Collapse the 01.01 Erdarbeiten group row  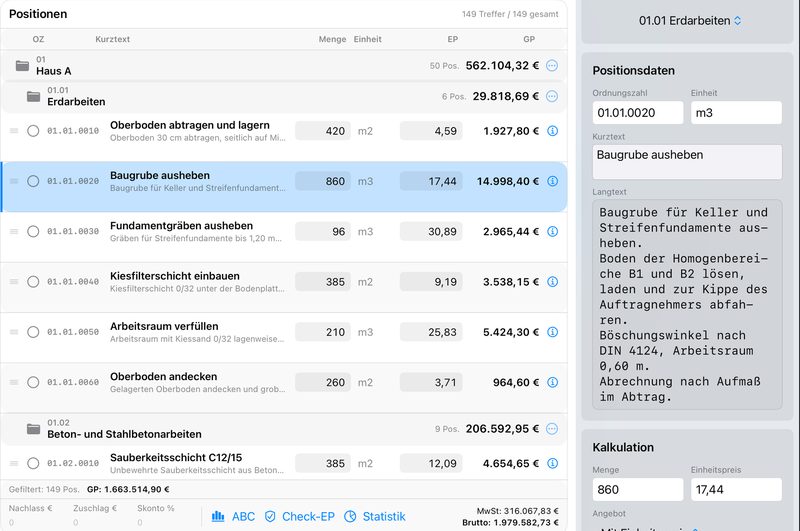(284, 96)
